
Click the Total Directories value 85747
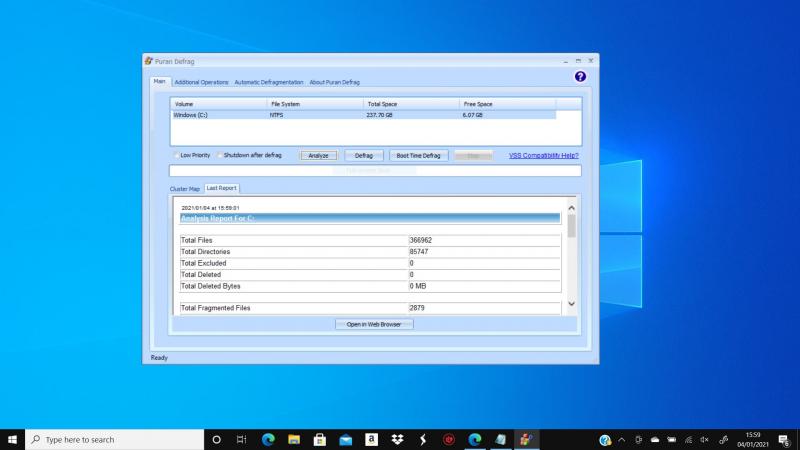[x=418, y=252]
